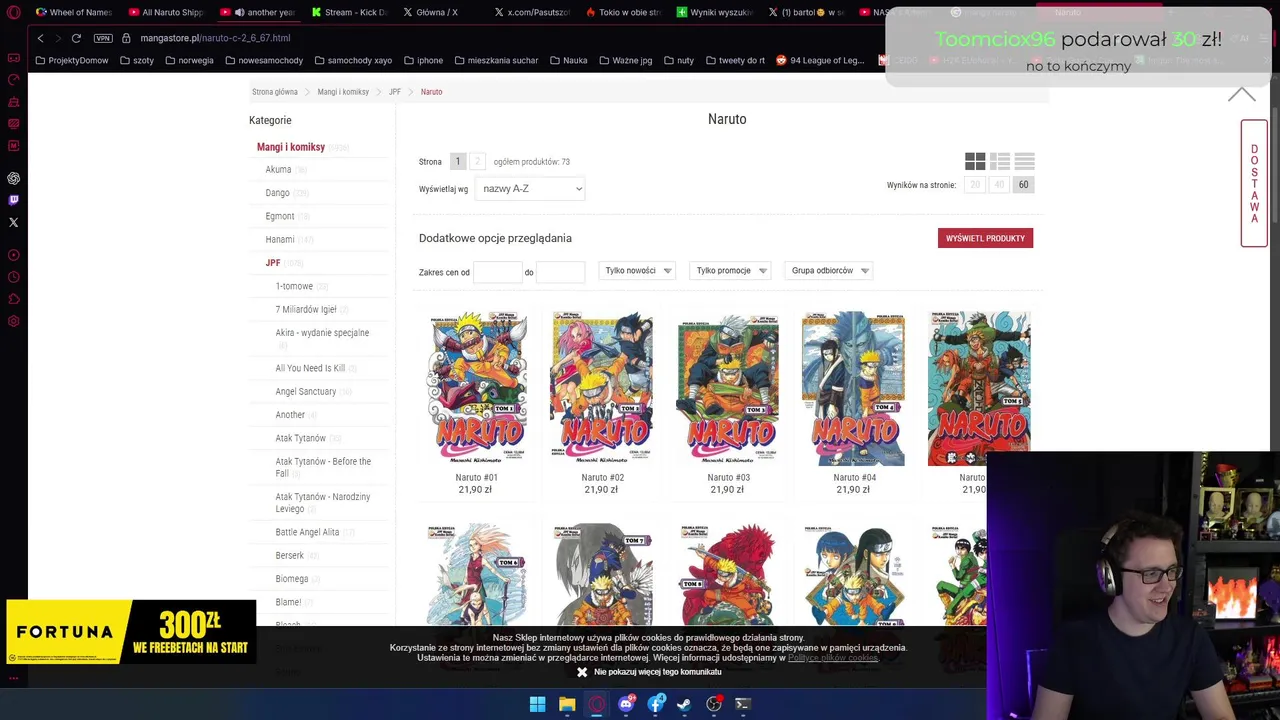Open Steam from the taskbar
Image resolution: width=1280 pixels, height=720 pixels.
point(684,704)
